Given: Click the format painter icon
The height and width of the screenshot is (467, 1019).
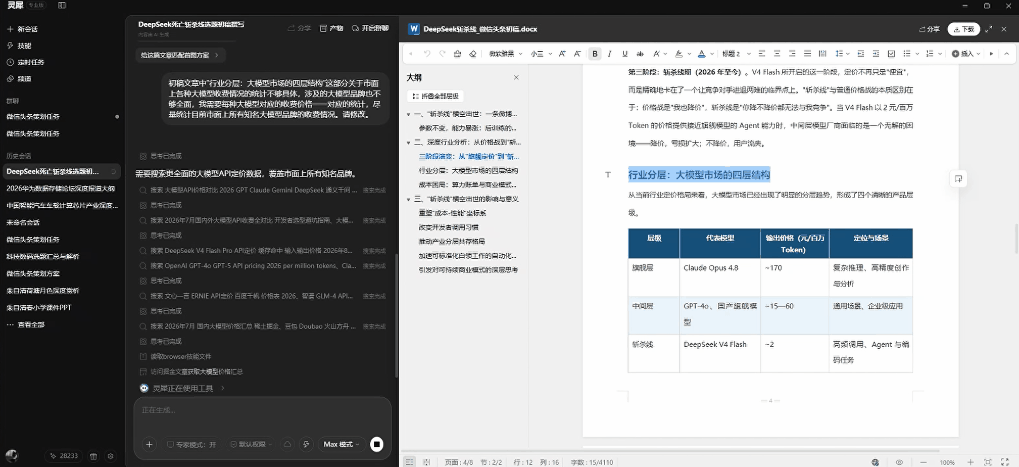Looking at the screenshot, I should pos(457,54).
